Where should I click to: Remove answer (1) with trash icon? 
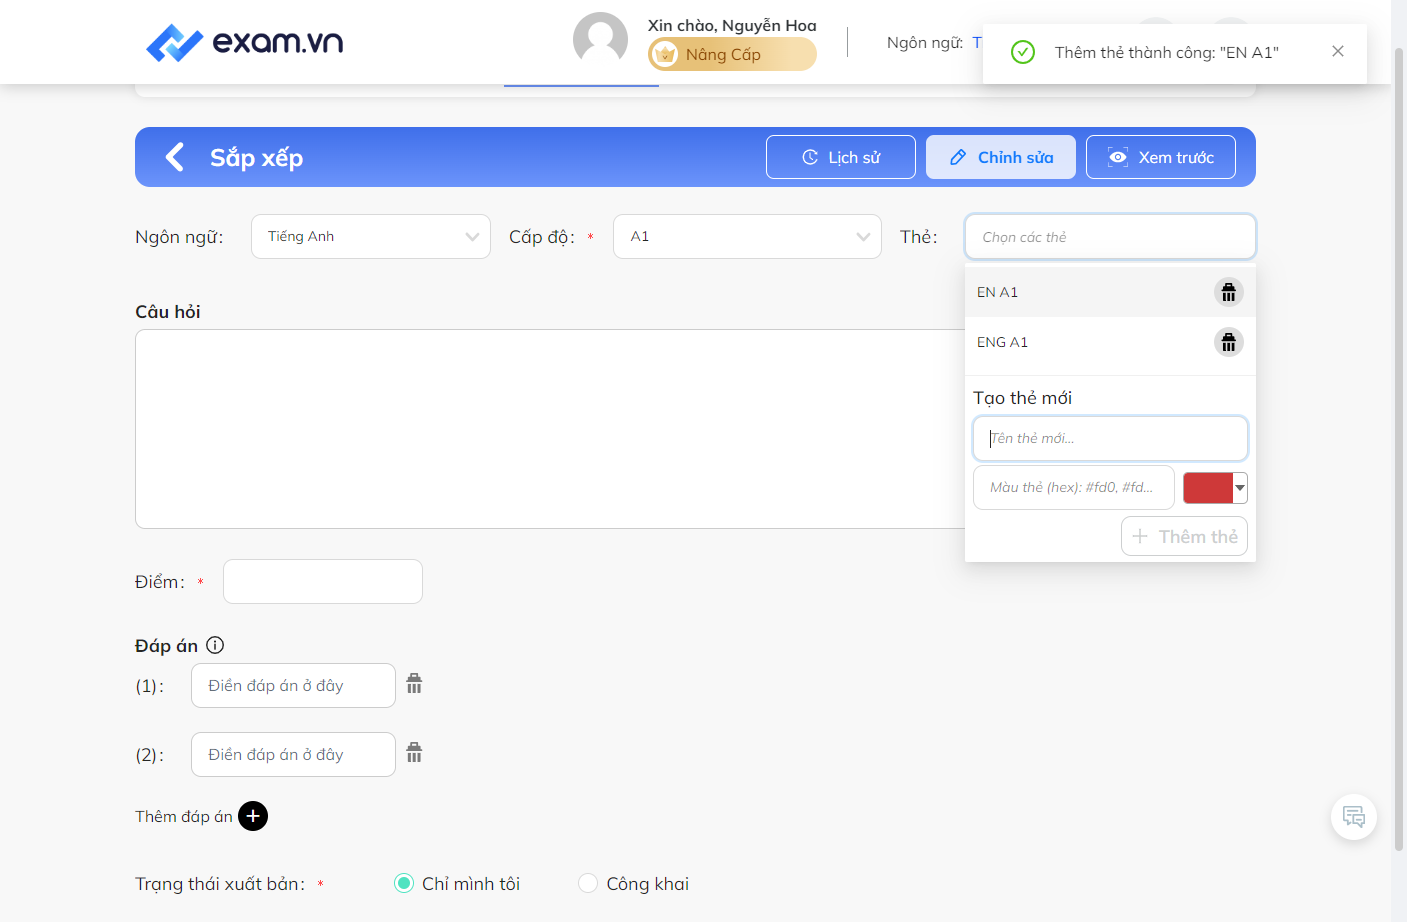tap(414, 684)
